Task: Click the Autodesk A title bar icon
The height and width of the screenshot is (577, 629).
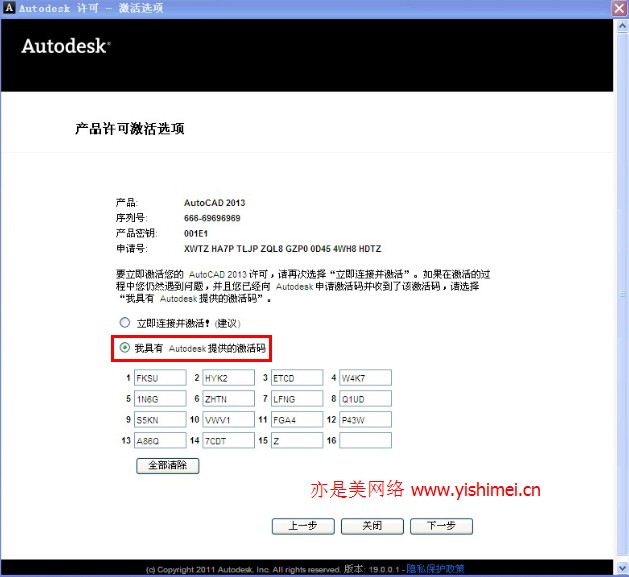Action: (9, 8)
